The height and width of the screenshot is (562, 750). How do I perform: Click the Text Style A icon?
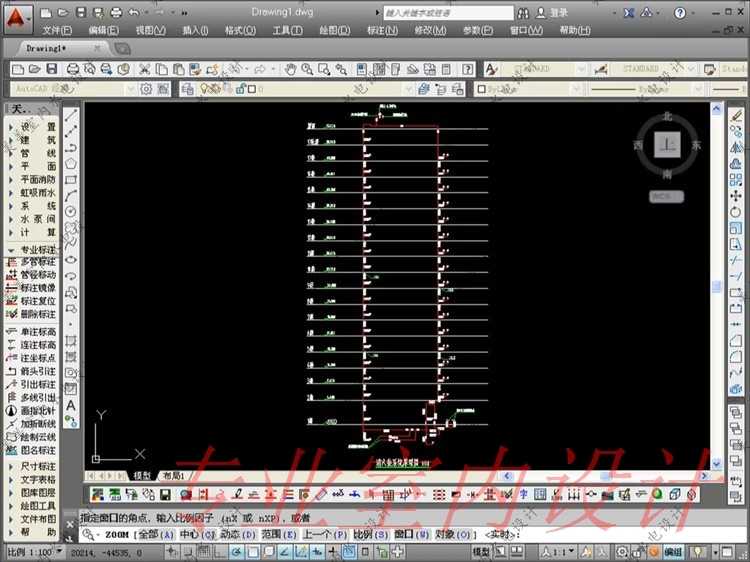[x=491, y=69]
